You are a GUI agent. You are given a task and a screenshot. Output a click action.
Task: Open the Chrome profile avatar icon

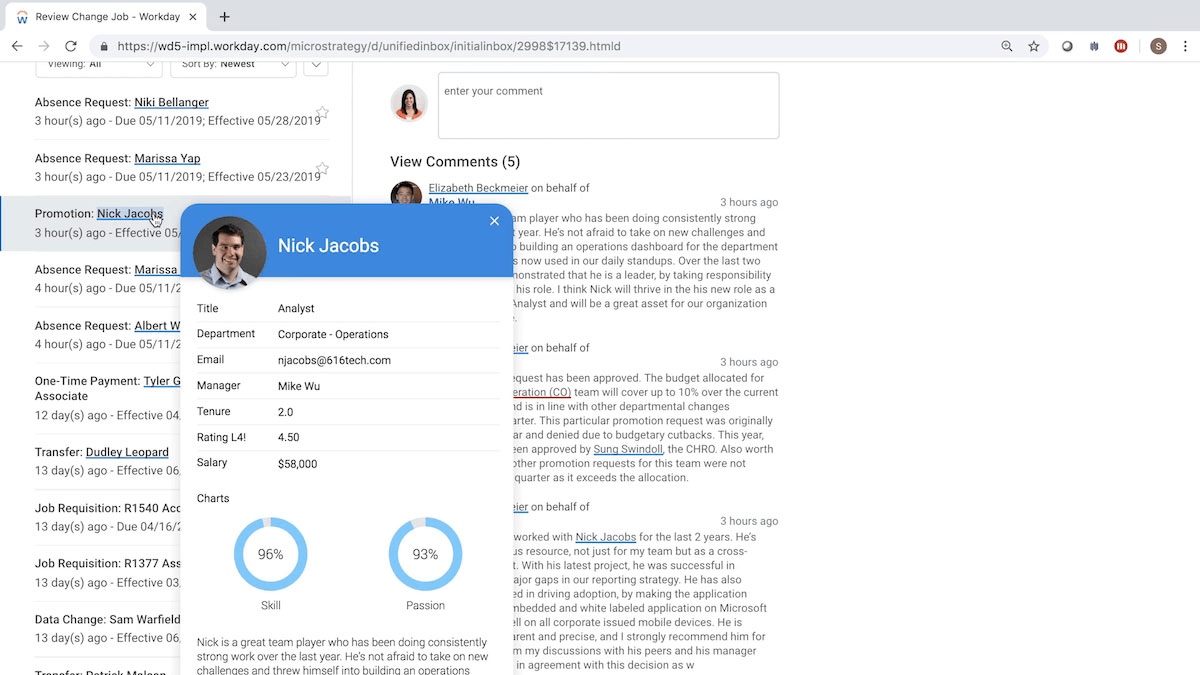pos(1158,46)
